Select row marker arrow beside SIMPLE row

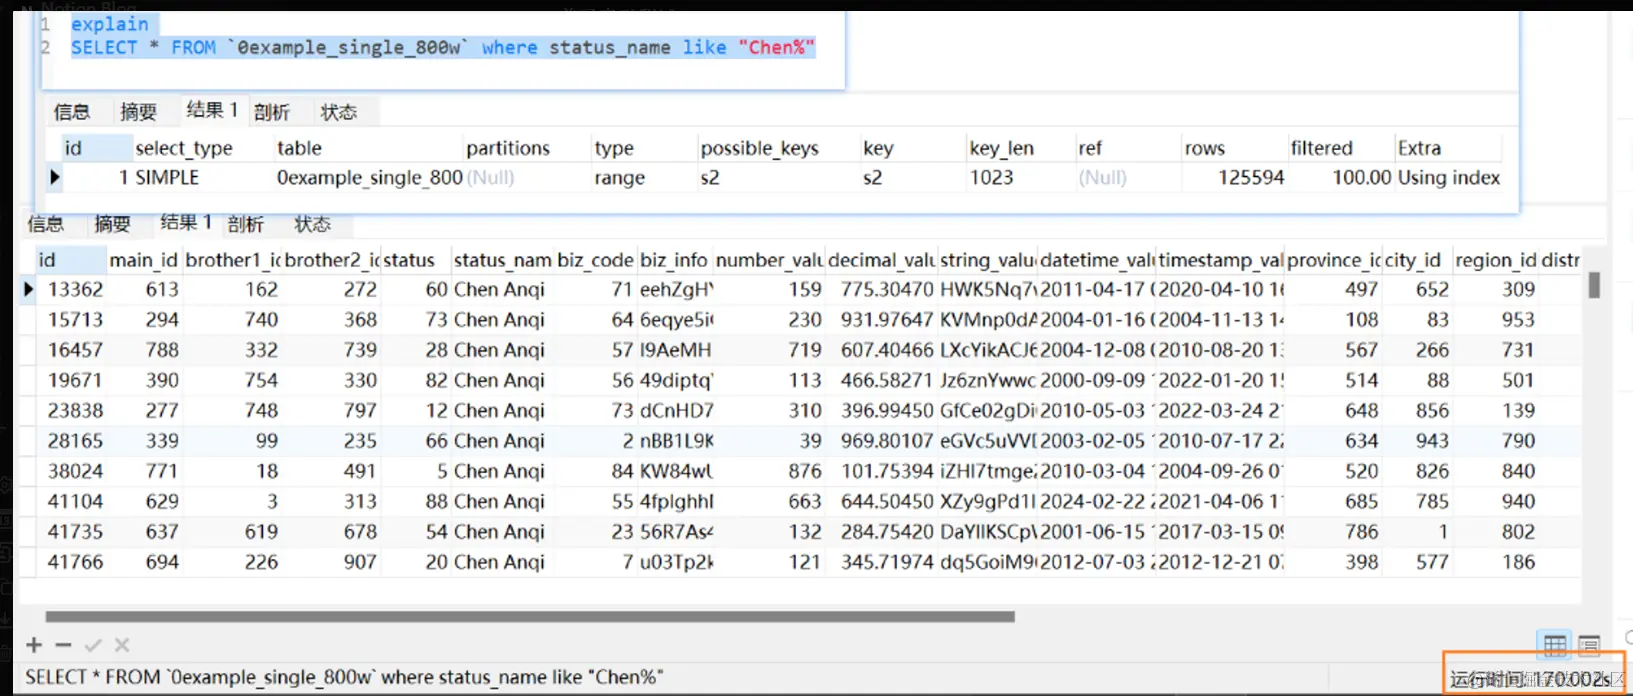(x=54, y=177)
